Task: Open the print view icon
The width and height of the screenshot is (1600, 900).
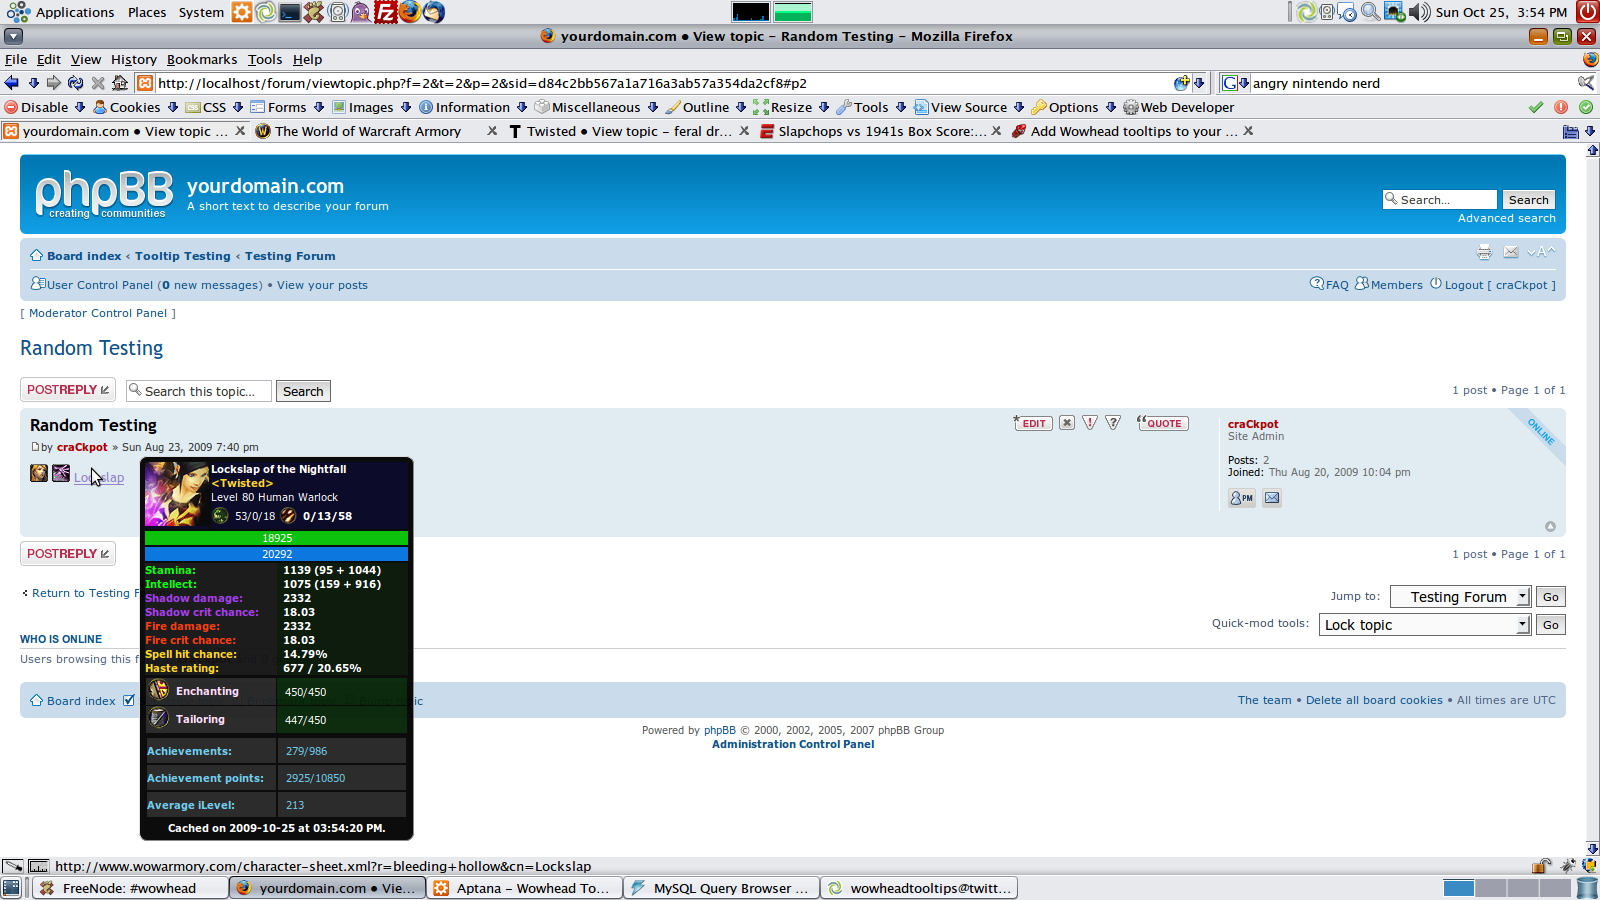Action: [1484, 252]
